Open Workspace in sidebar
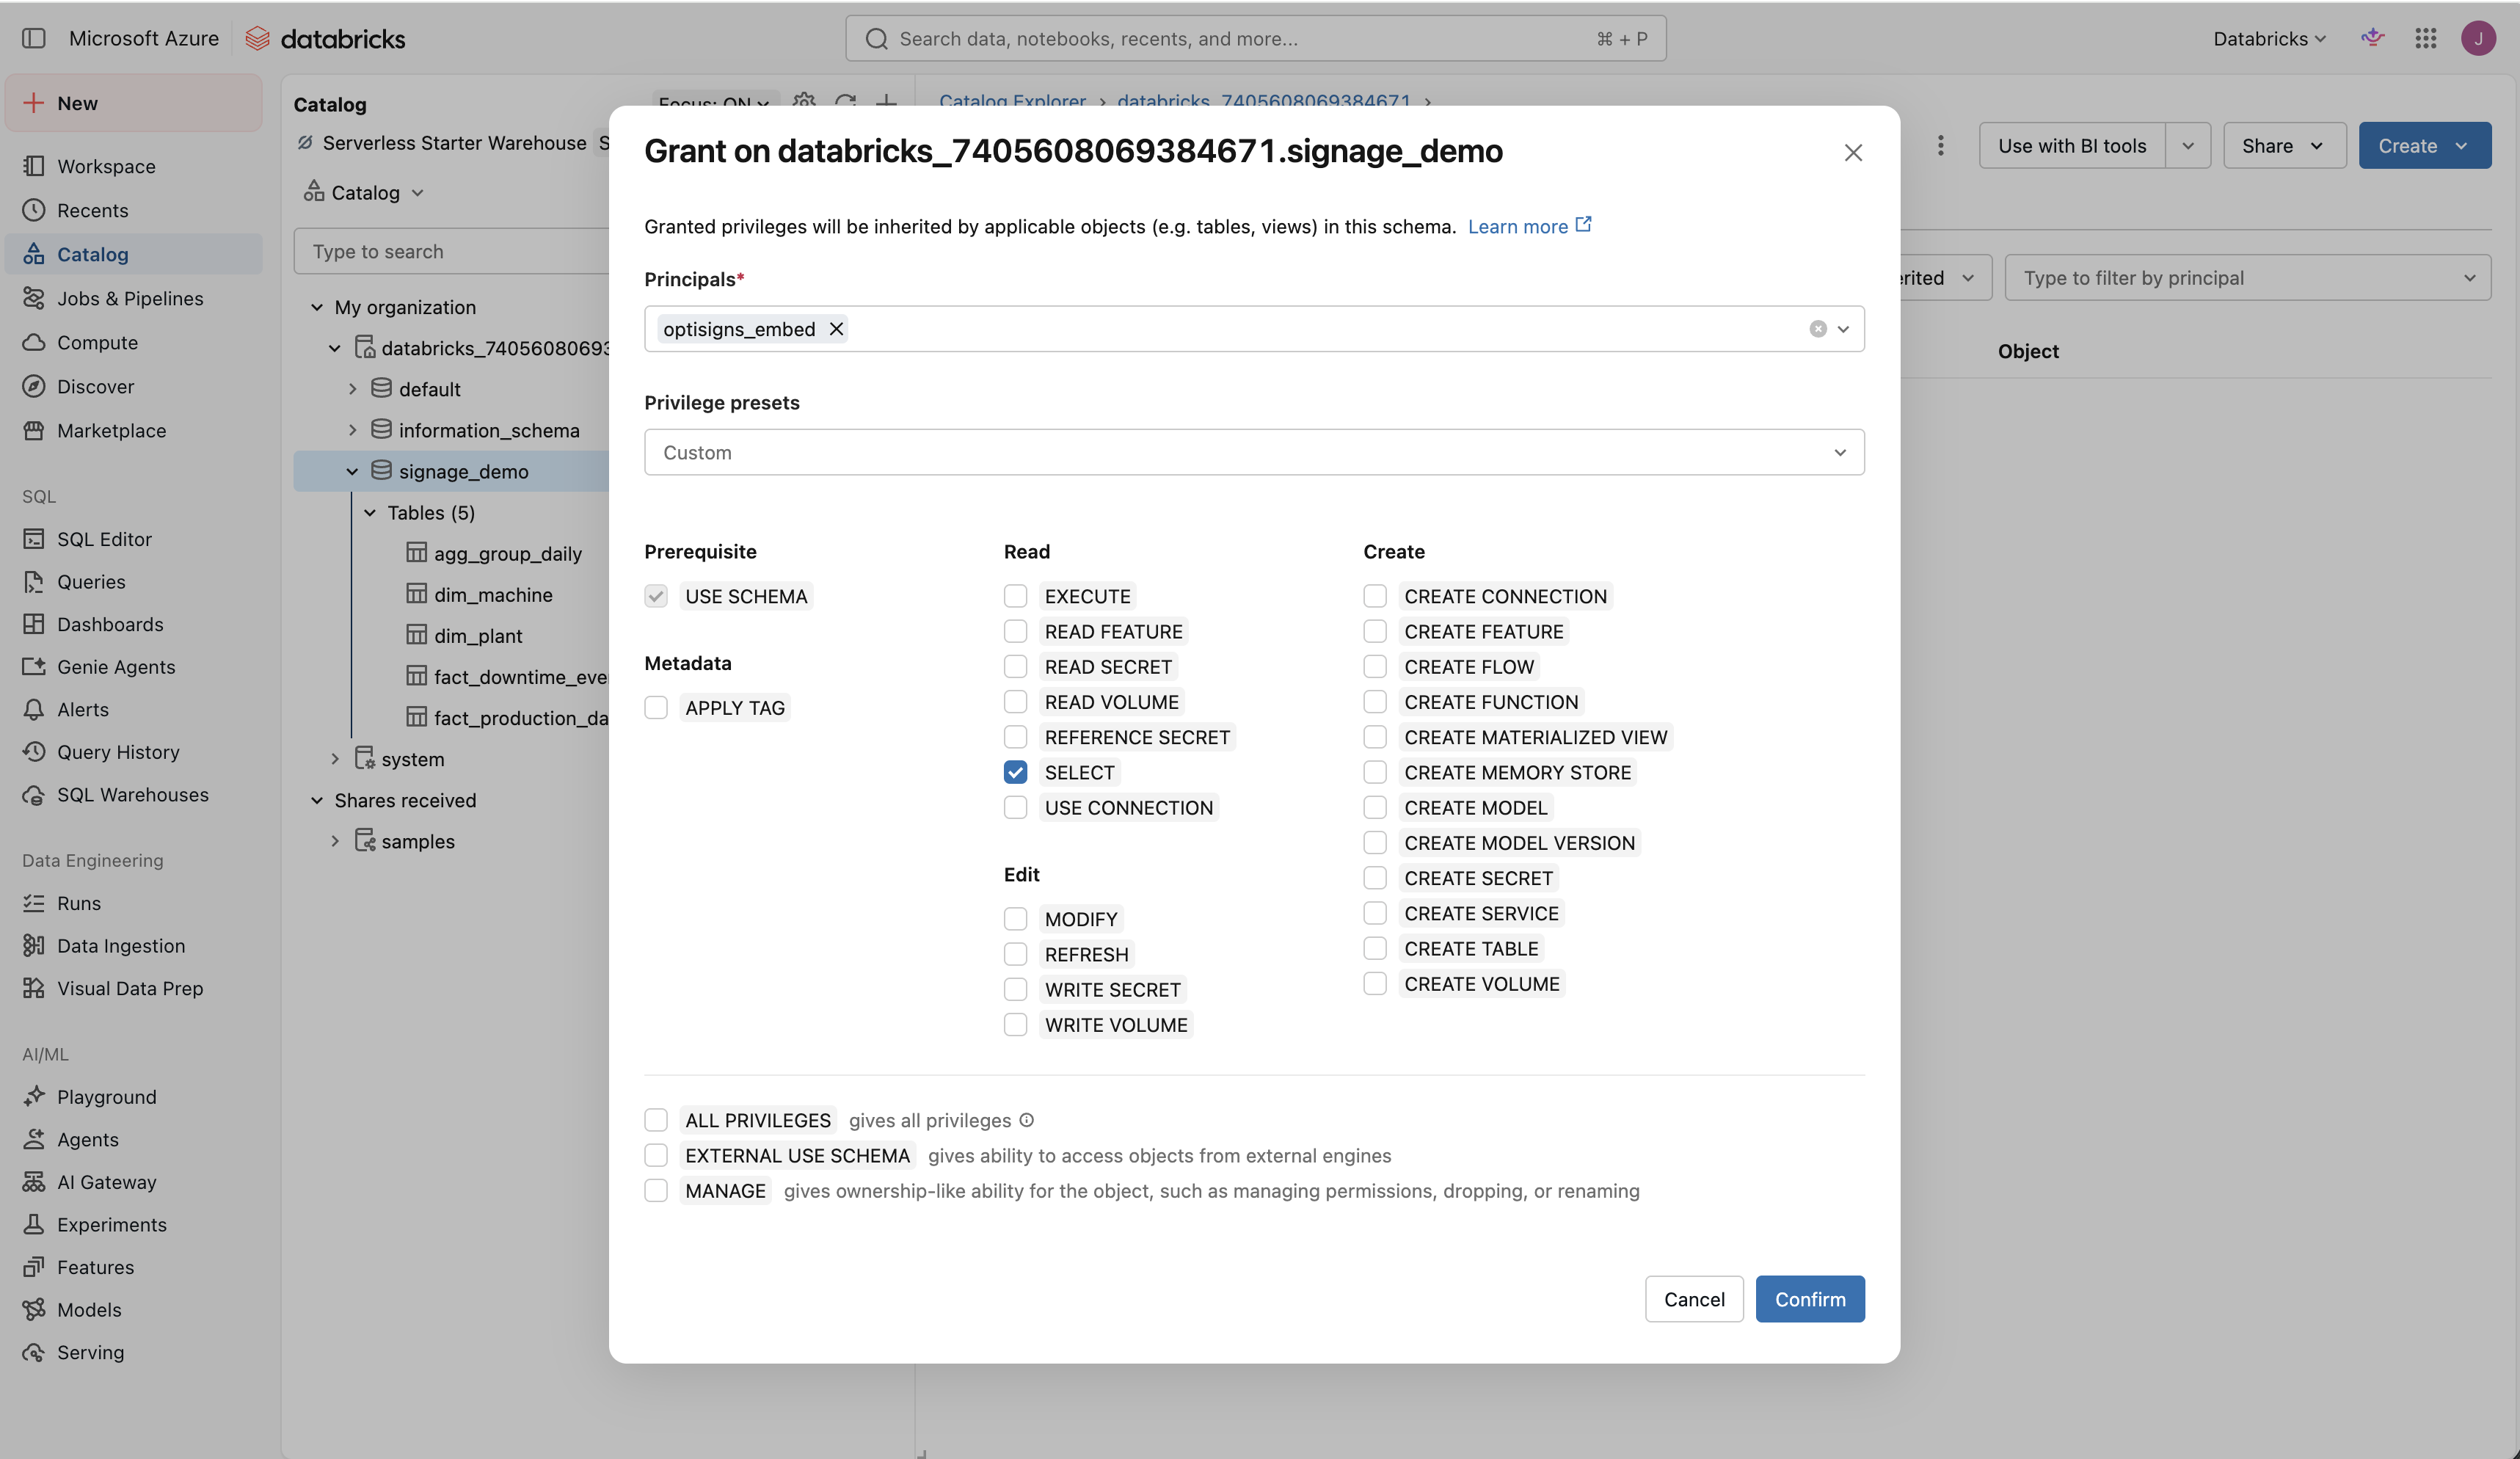Viewport: 2520px width, 1459px height. click(x=134, y=166)
